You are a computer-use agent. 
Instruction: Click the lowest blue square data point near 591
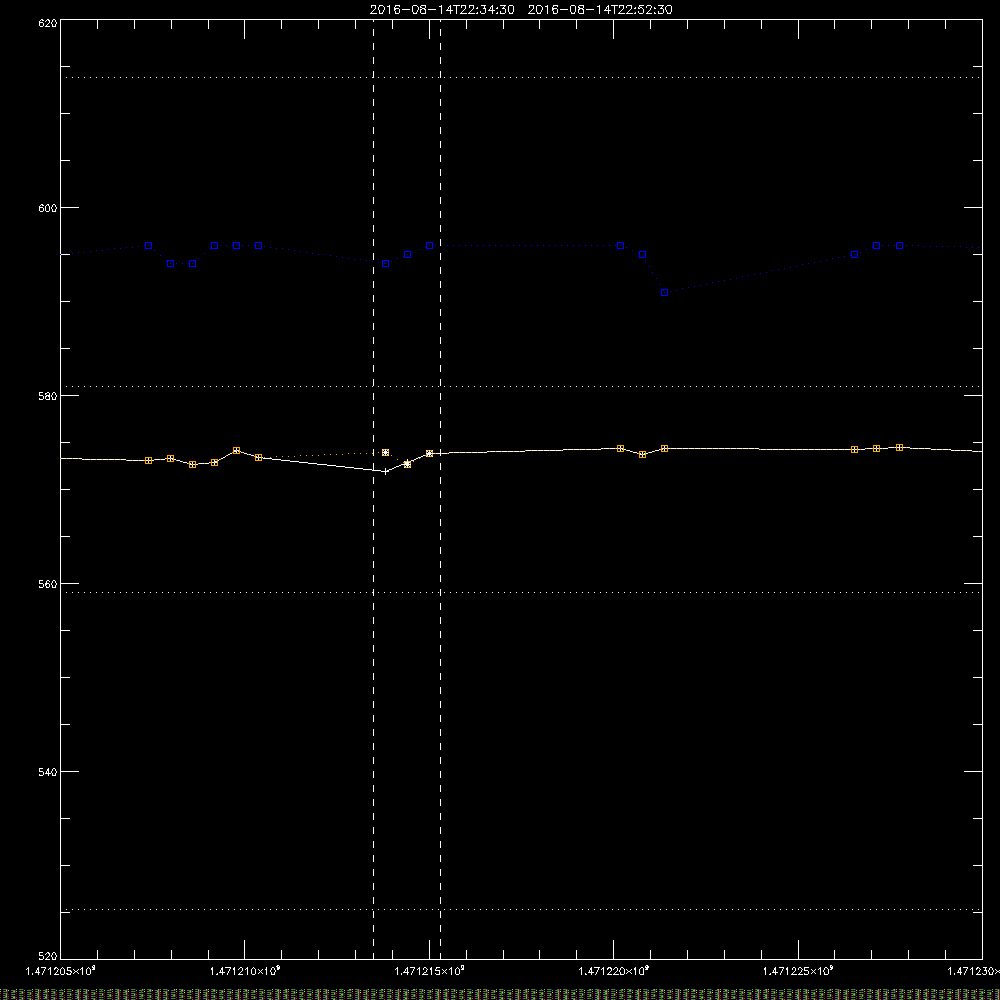click(665, 293)
